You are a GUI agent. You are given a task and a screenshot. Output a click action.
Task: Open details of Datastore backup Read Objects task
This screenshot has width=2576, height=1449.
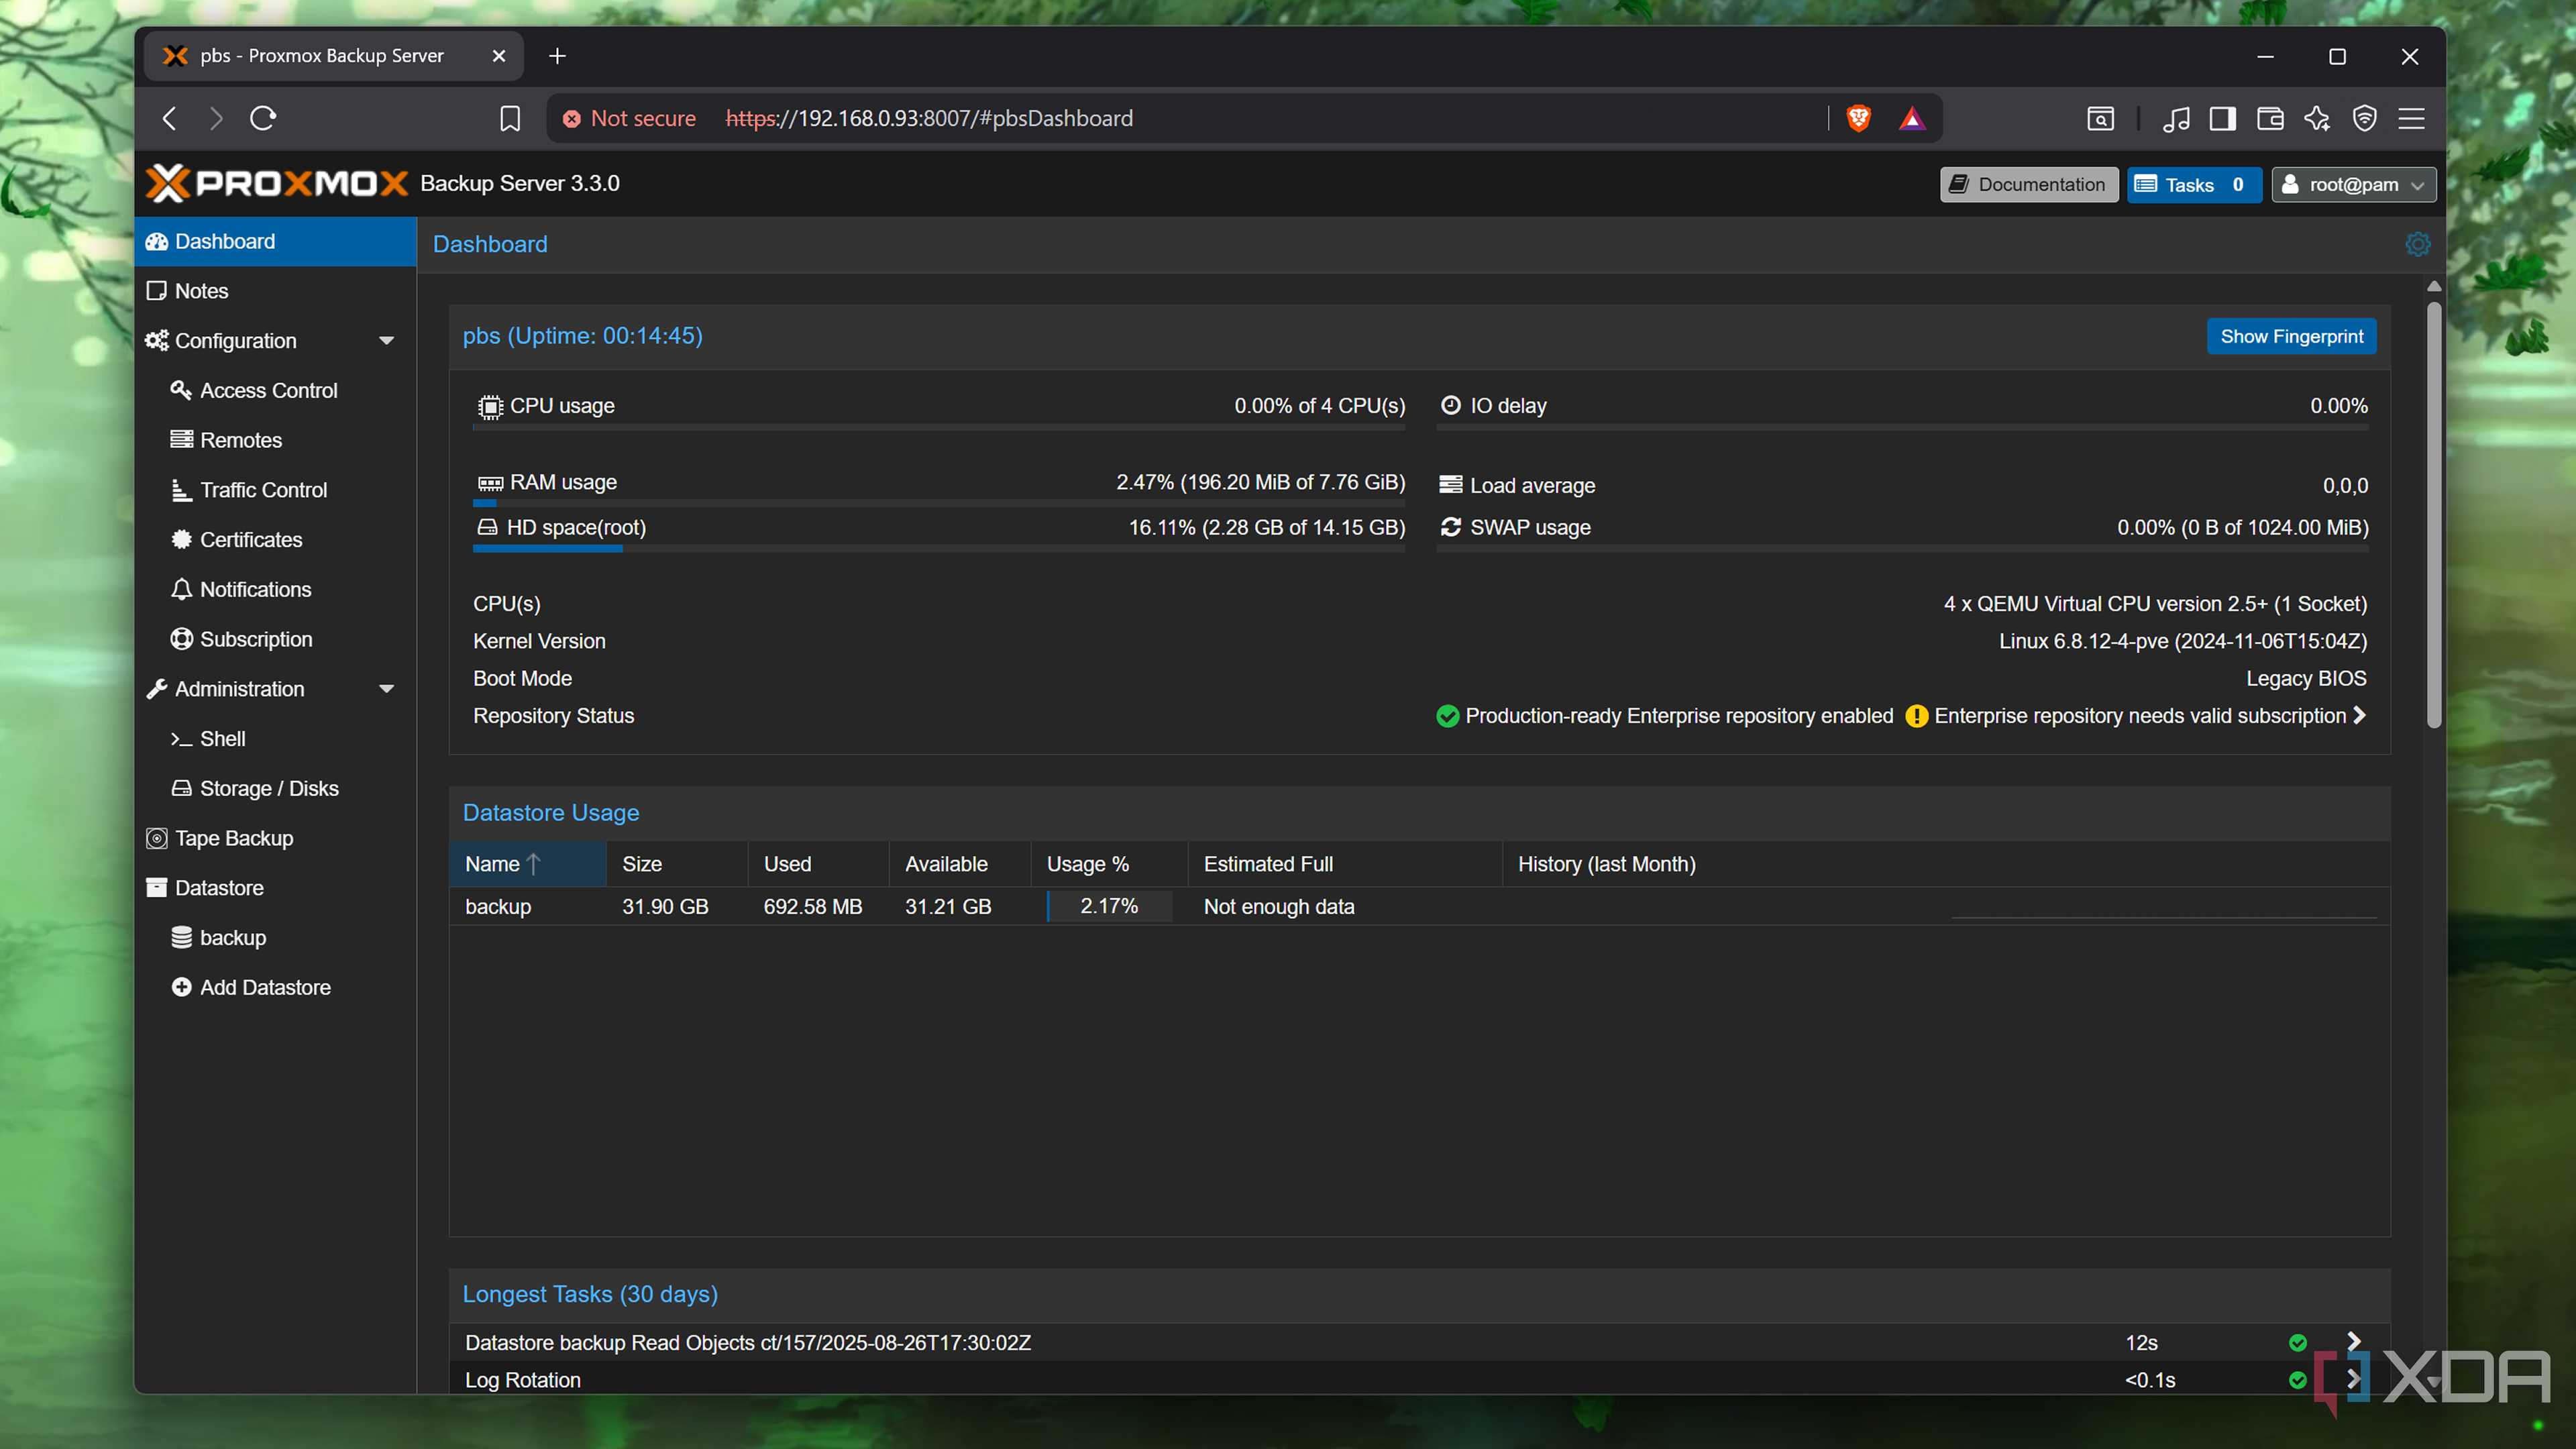pos(2353,1341)
